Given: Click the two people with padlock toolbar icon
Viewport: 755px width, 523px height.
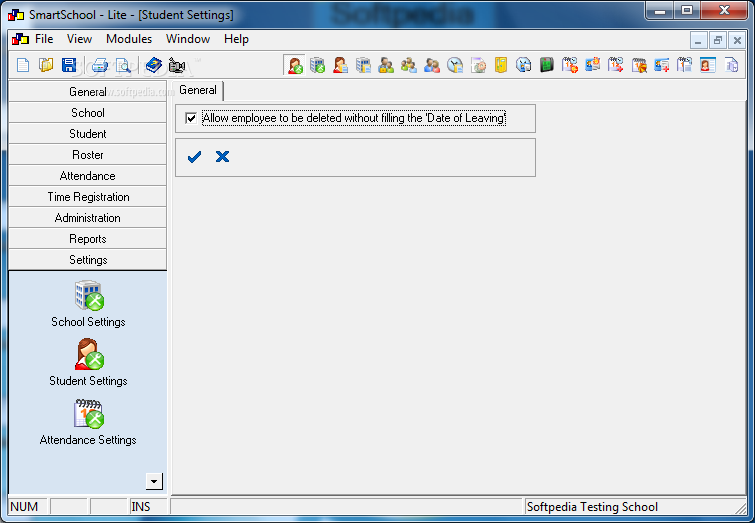Looking at the screenshot, I should (x=386, y=65).
